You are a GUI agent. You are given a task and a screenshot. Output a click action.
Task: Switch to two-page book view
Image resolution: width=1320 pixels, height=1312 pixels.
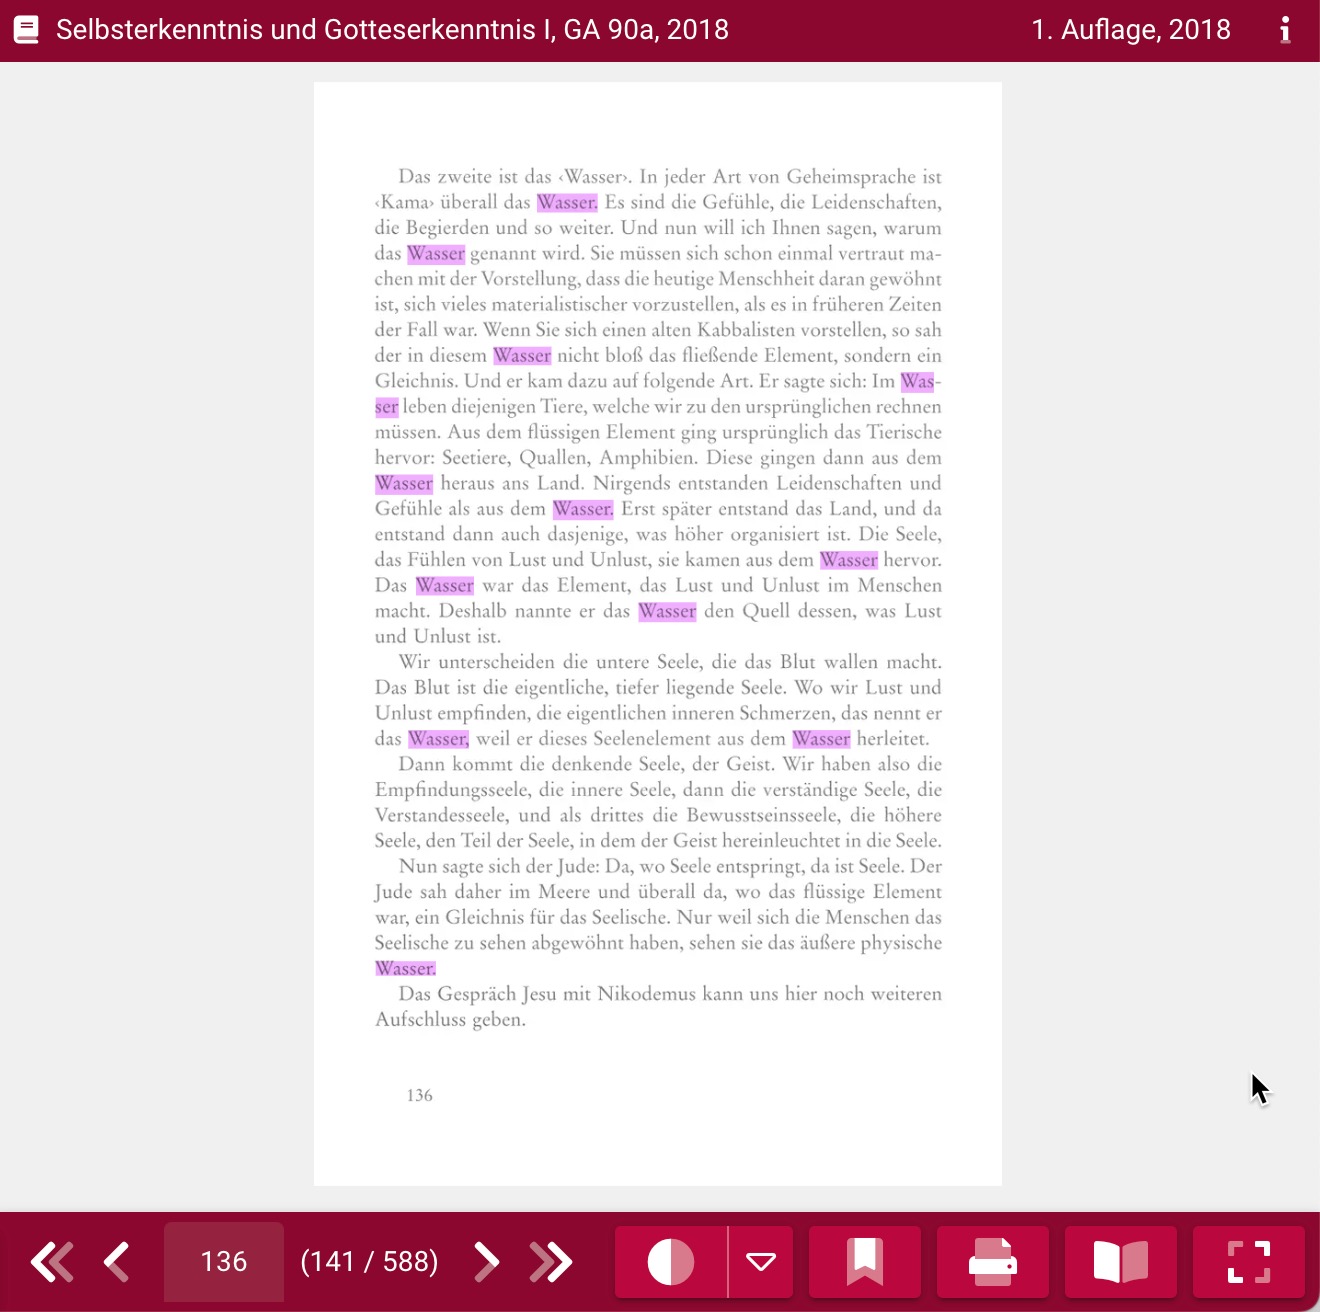(x=1120, y=1262)
